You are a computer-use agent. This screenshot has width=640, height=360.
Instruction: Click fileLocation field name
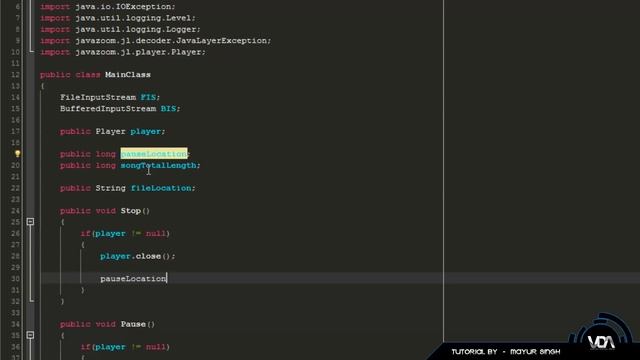click(x=161, y=188)
